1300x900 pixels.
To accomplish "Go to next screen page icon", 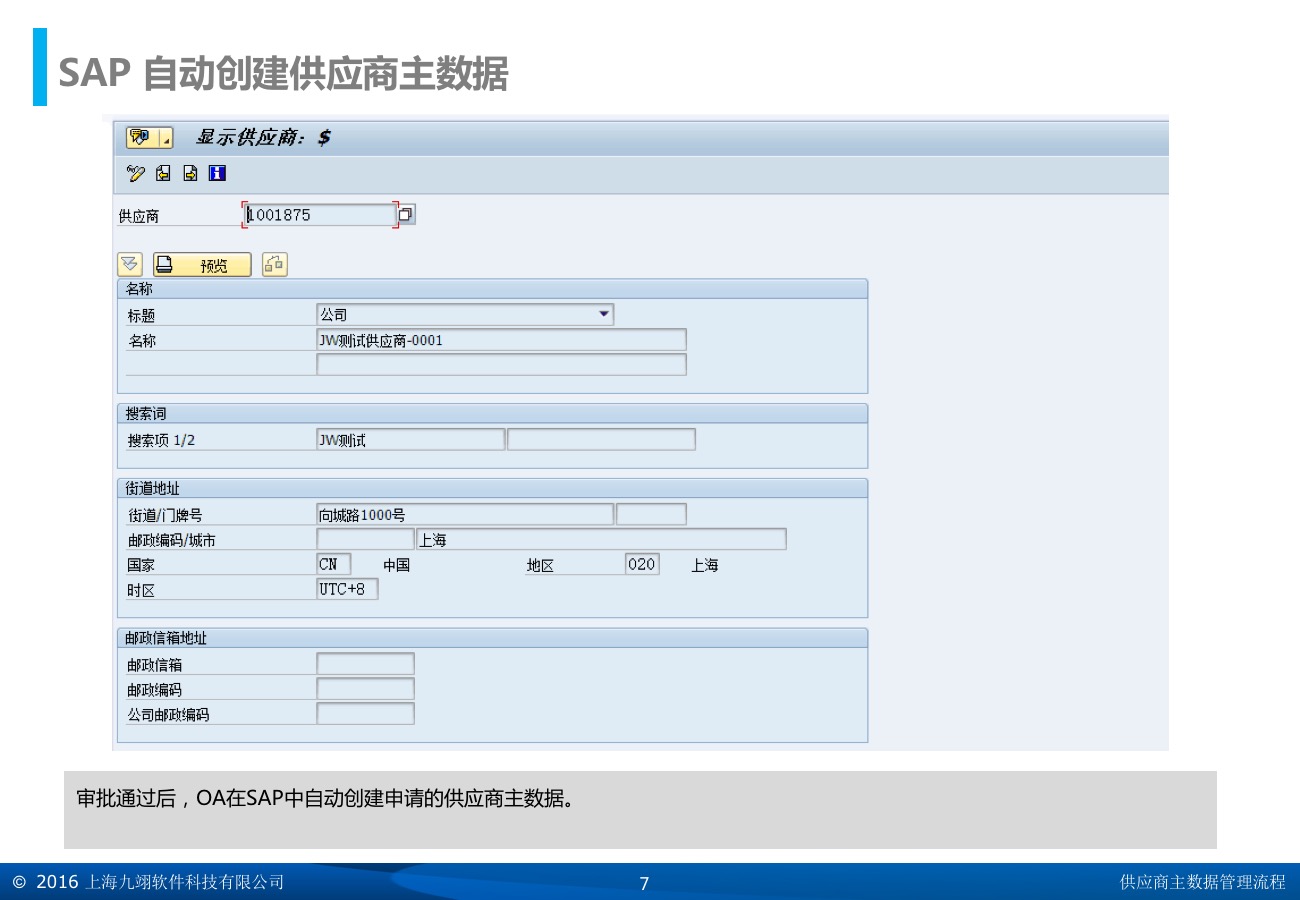I will coord(190,174).
